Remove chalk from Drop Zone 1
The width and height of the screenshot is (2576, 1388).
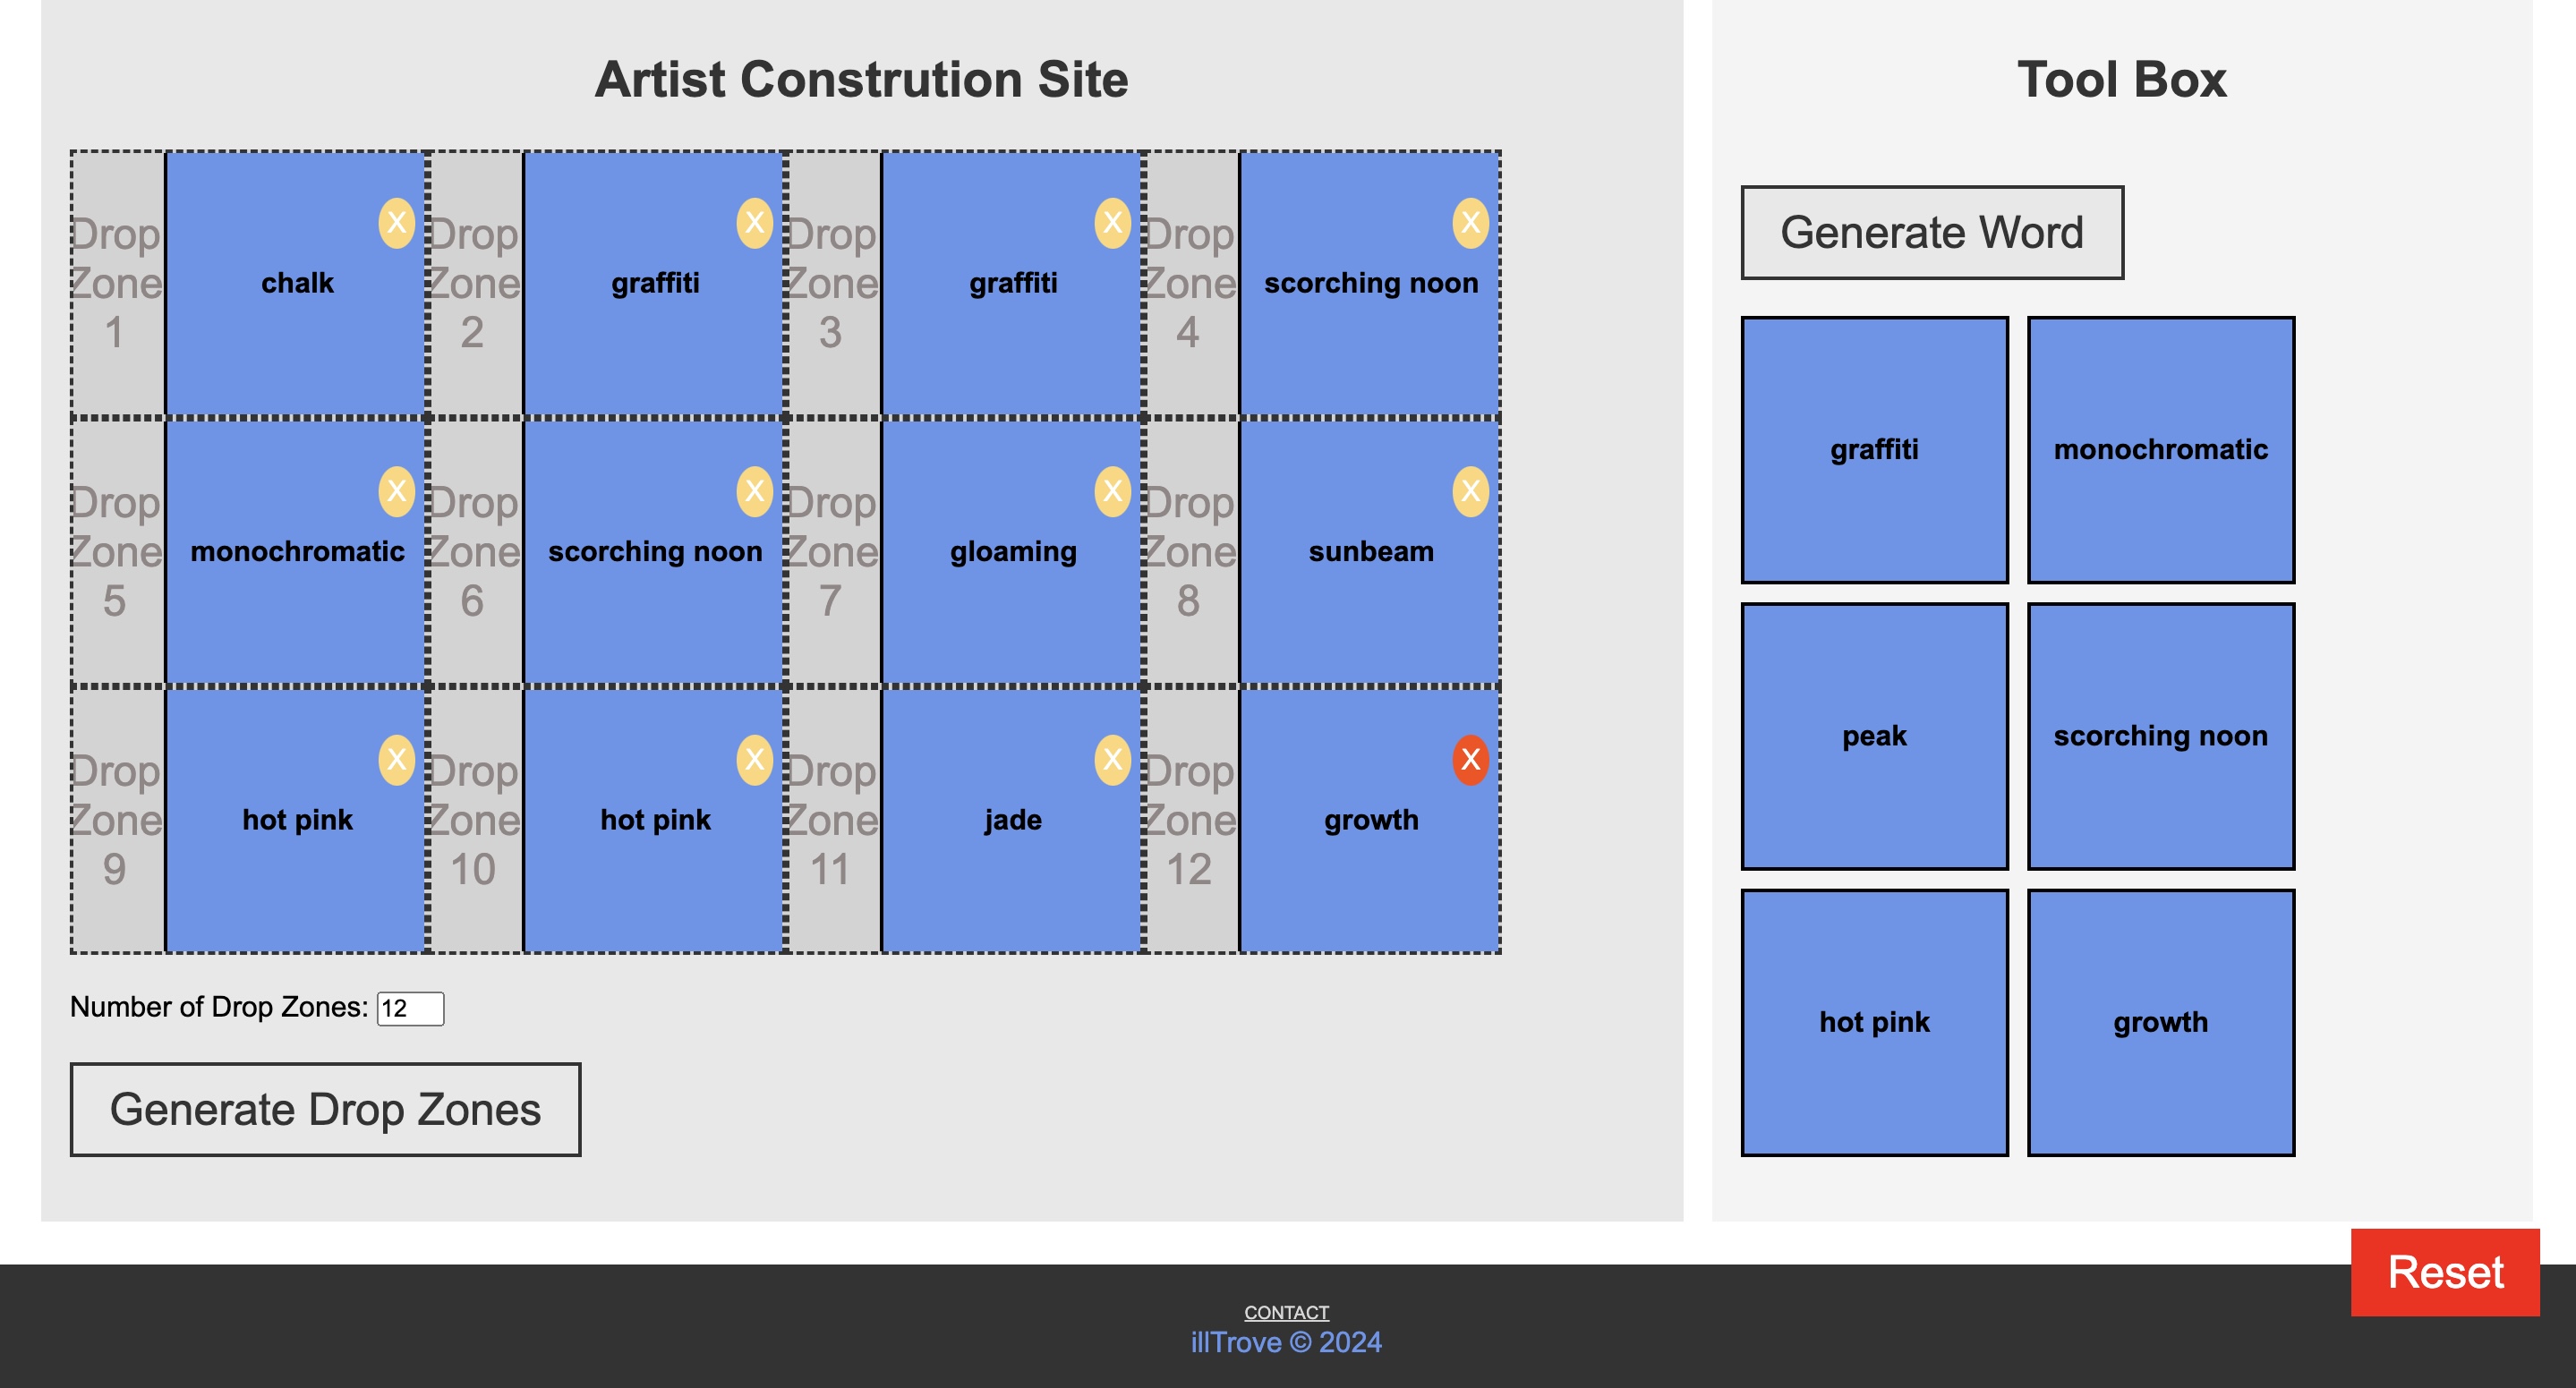point(396,222)
